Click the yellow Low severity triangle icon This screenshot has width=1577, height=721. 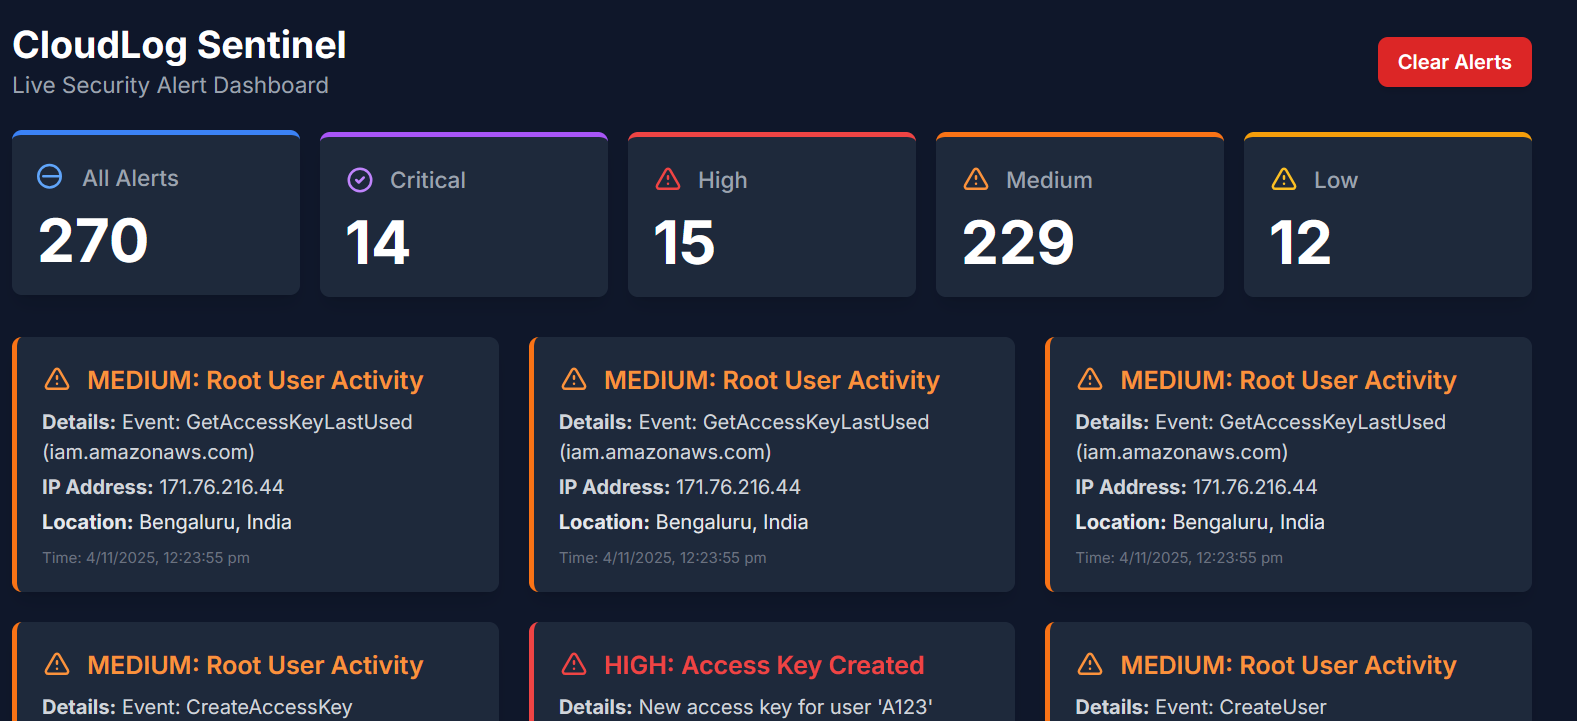tap(1284, 180)
